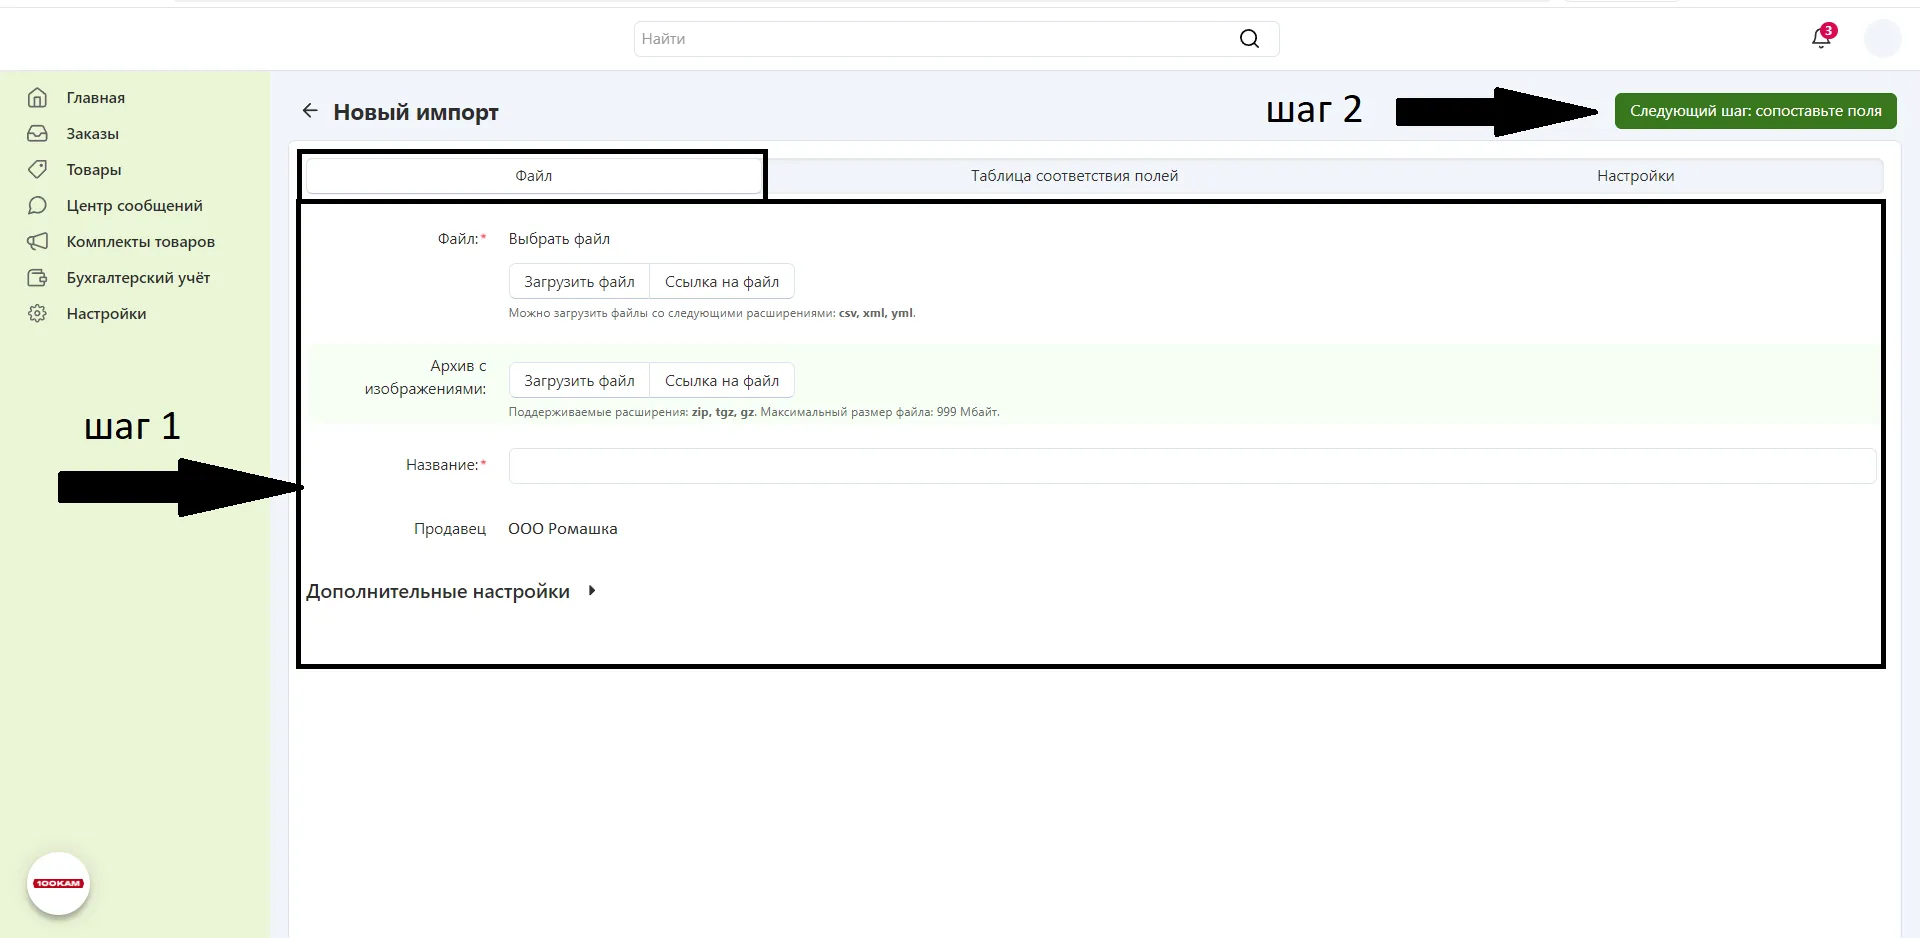This screenshot has width=1920, height=938.
Task: Open the Настройки gear icon in sidebar
Action: coord(37,314)
